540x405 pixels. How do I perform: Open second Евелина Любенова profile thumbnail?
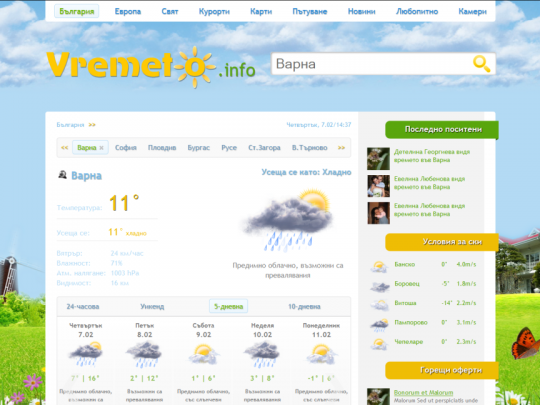378,213
